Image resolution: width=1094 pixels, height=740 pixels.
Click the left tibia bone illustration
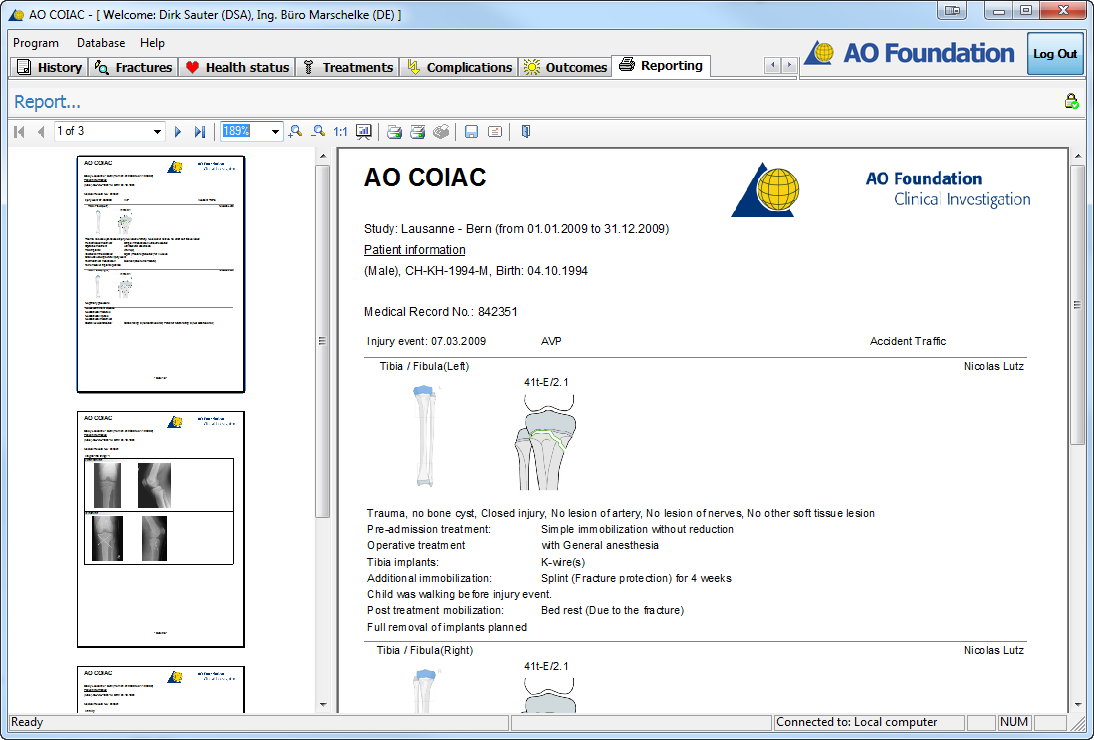[425, 437]
